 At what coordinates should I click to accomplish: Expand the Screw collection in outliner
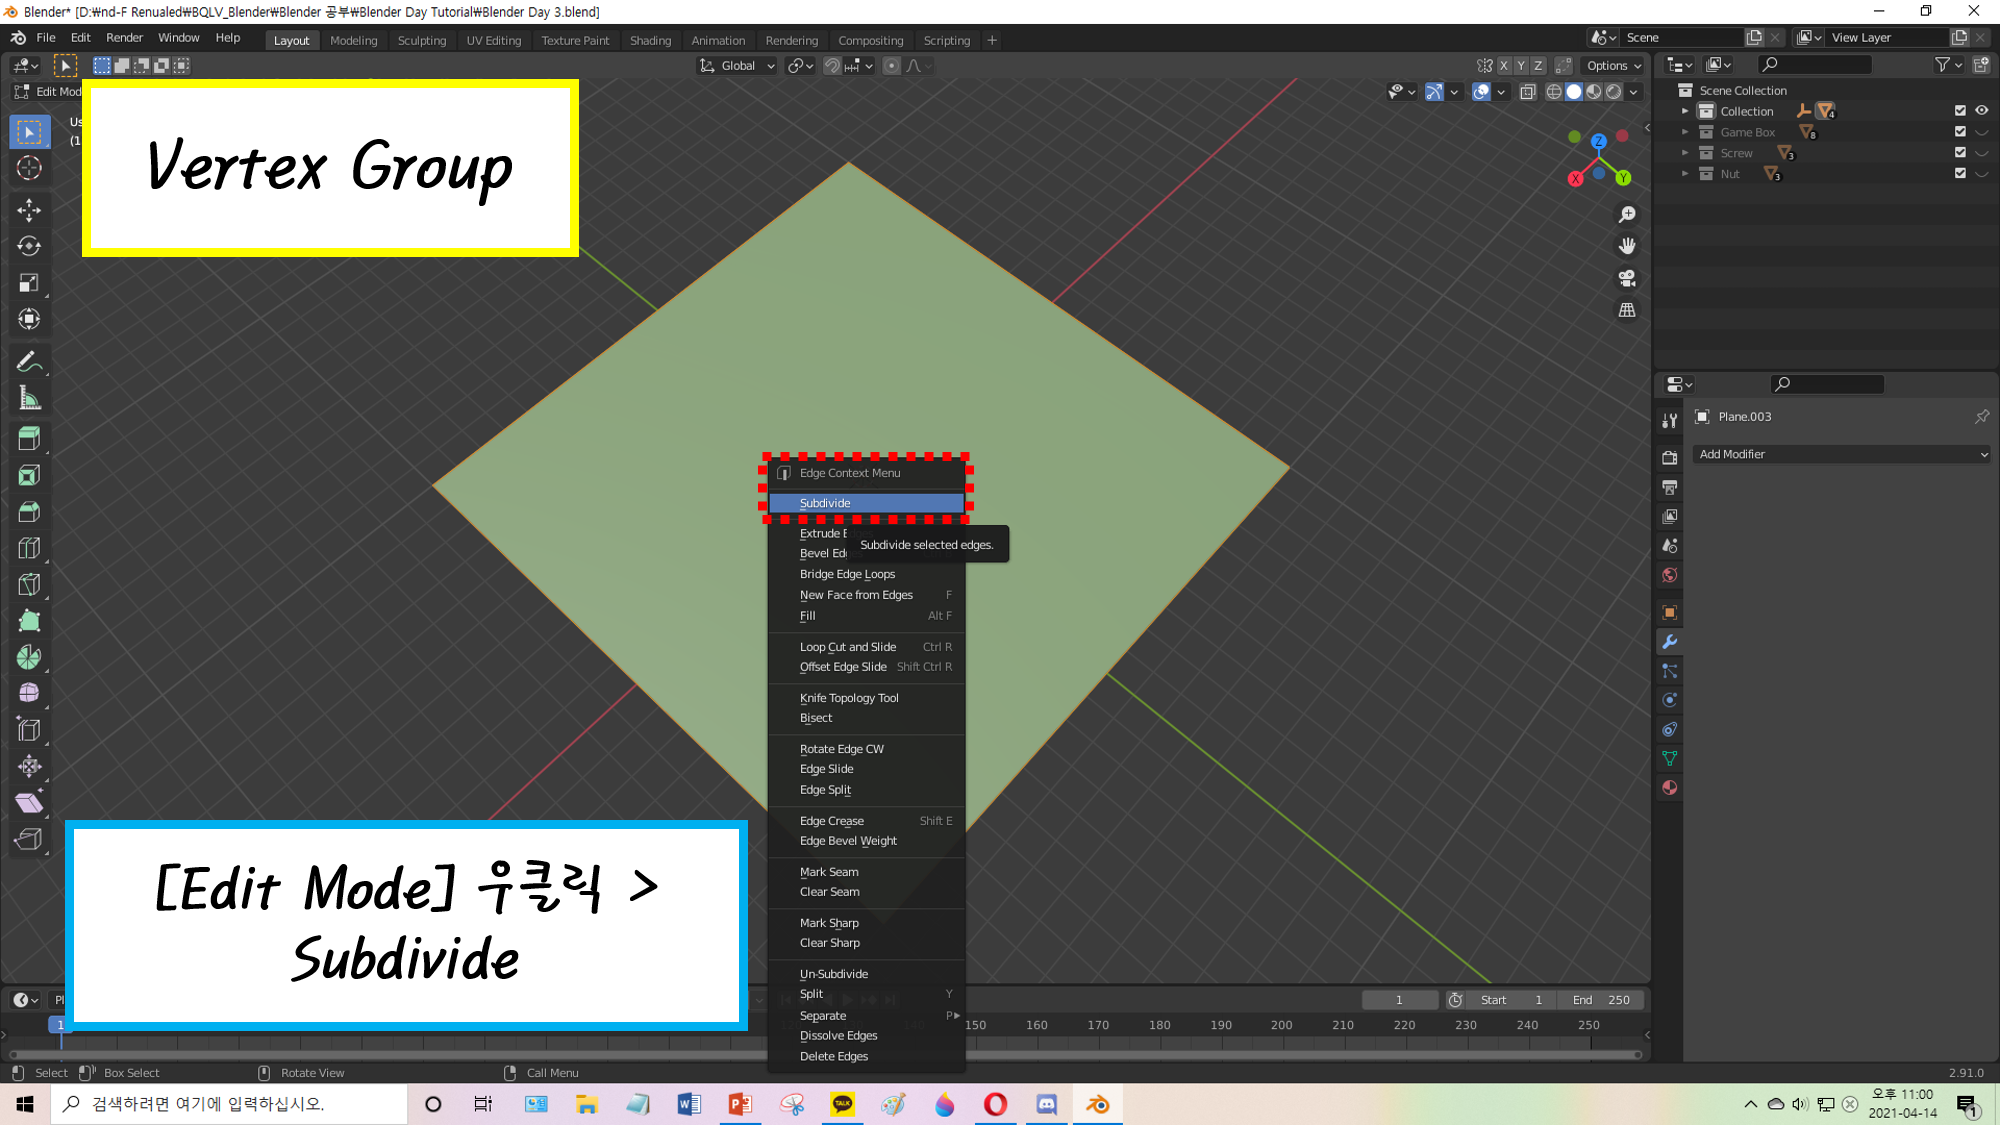pyautogui.click(x=1685, y=153)
